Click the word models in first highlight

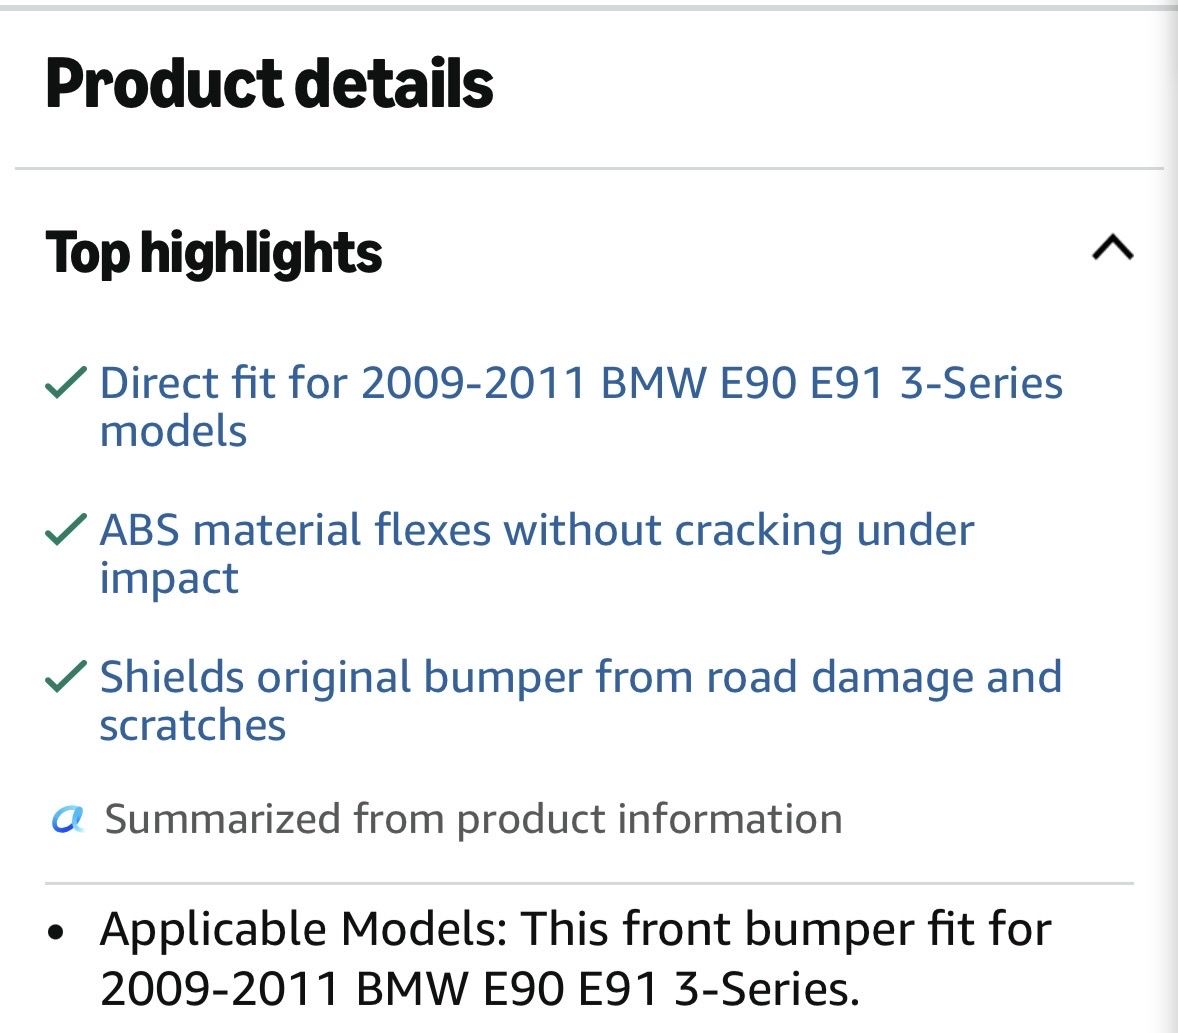pos(174,432)
